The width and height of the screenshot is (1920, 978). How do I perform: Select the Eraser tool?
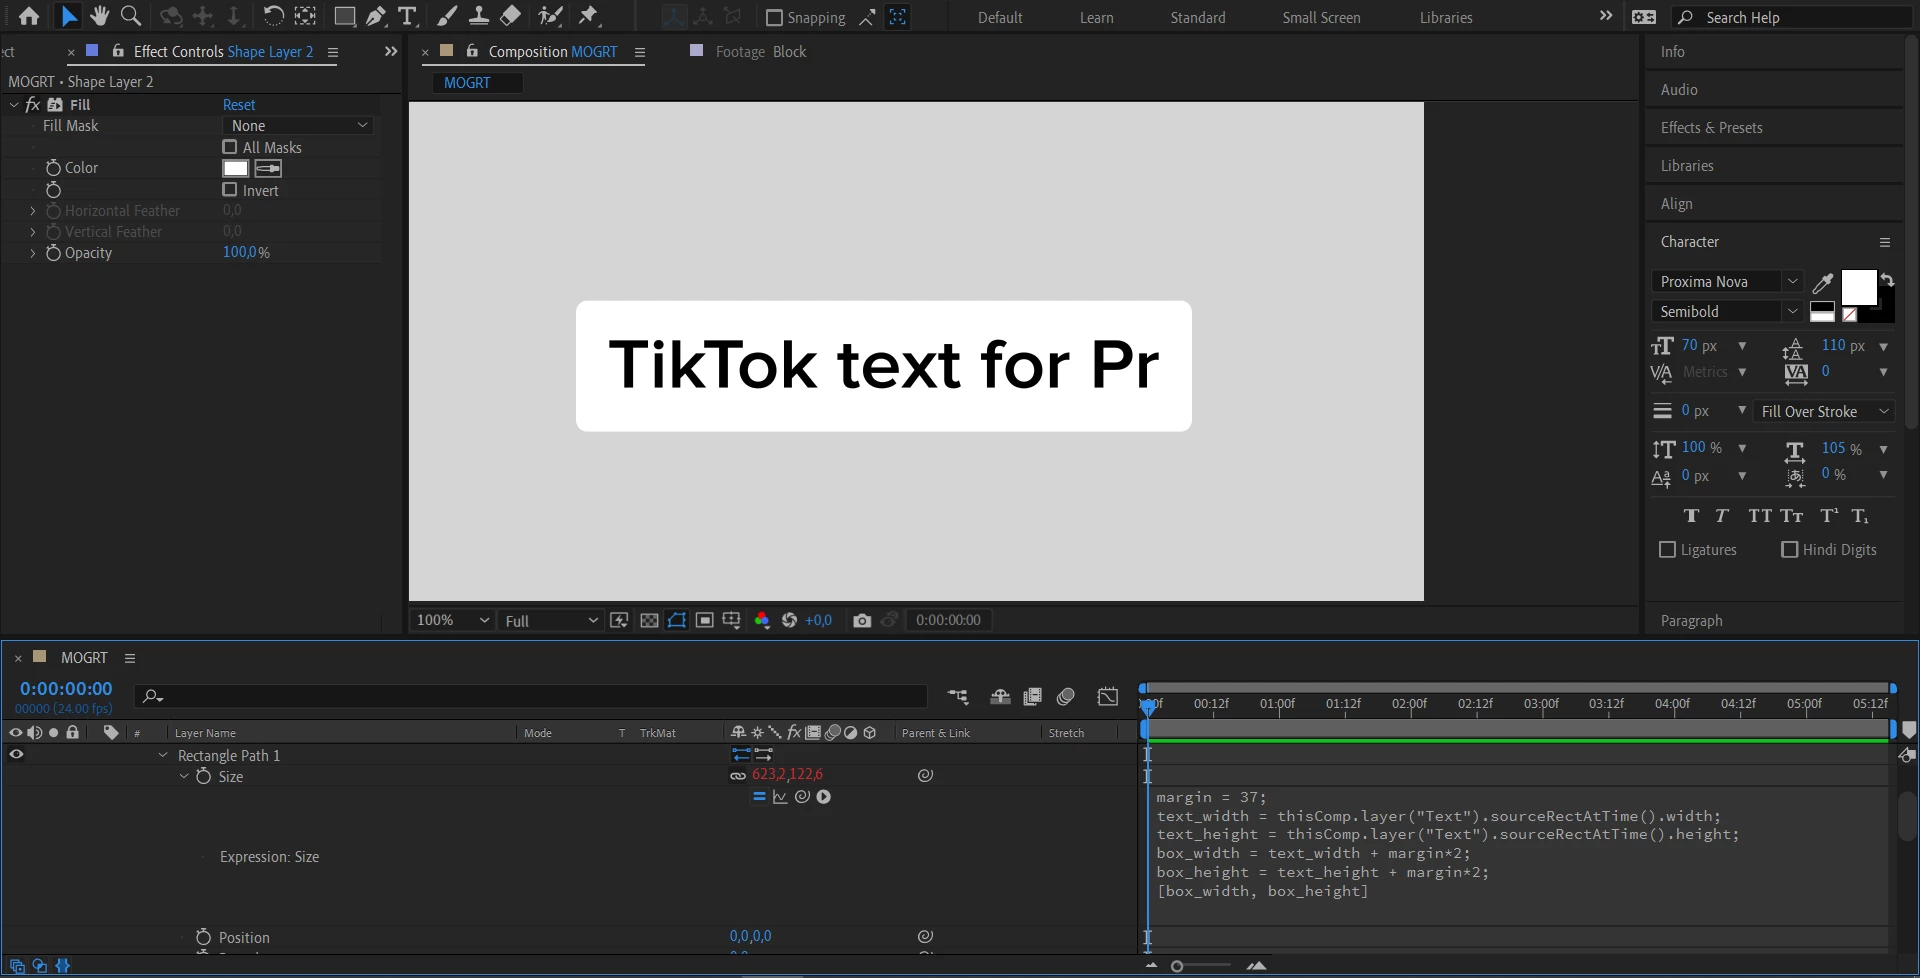tap(510, 16)
